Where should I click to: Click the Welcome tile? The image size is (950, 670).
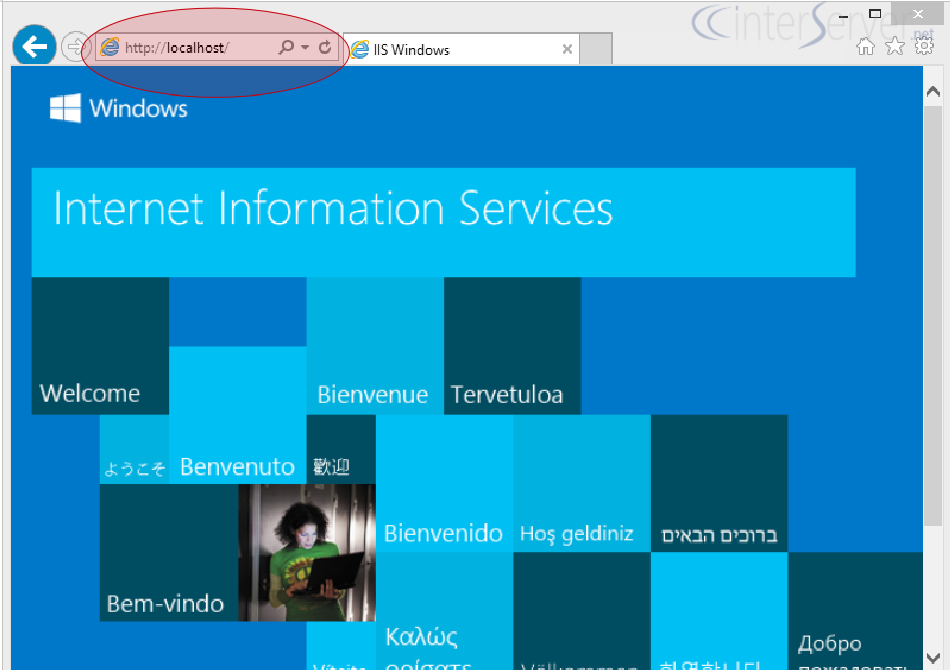100,346
